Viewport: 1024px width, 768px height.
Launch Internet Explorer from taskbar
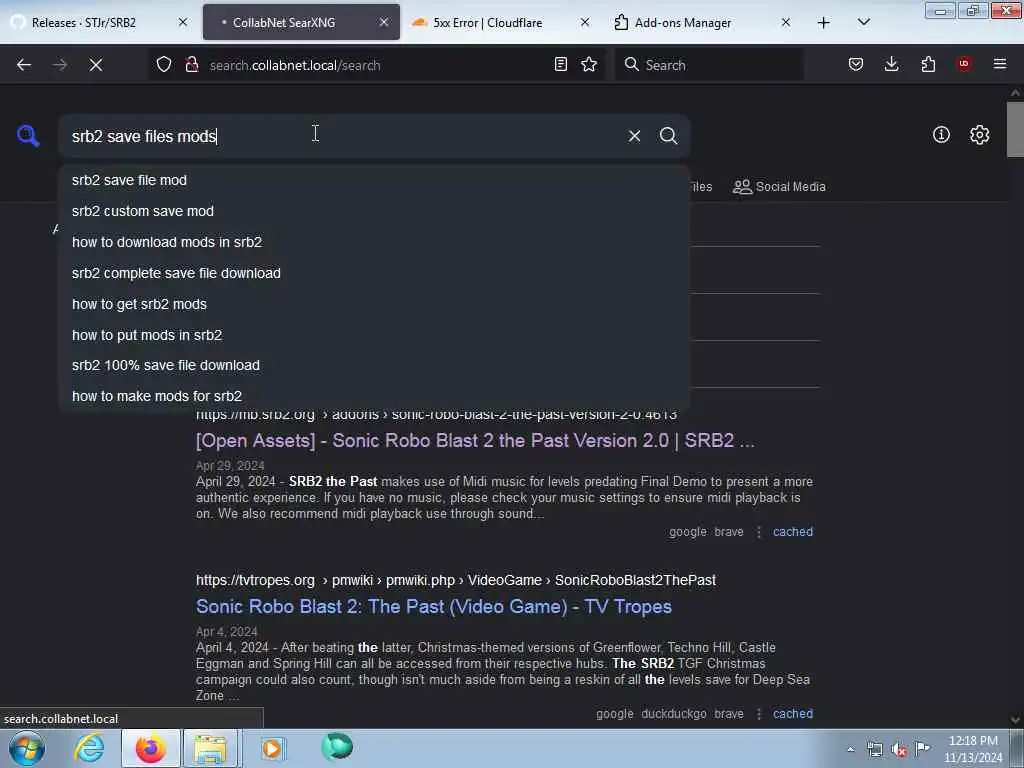point(89,748)
